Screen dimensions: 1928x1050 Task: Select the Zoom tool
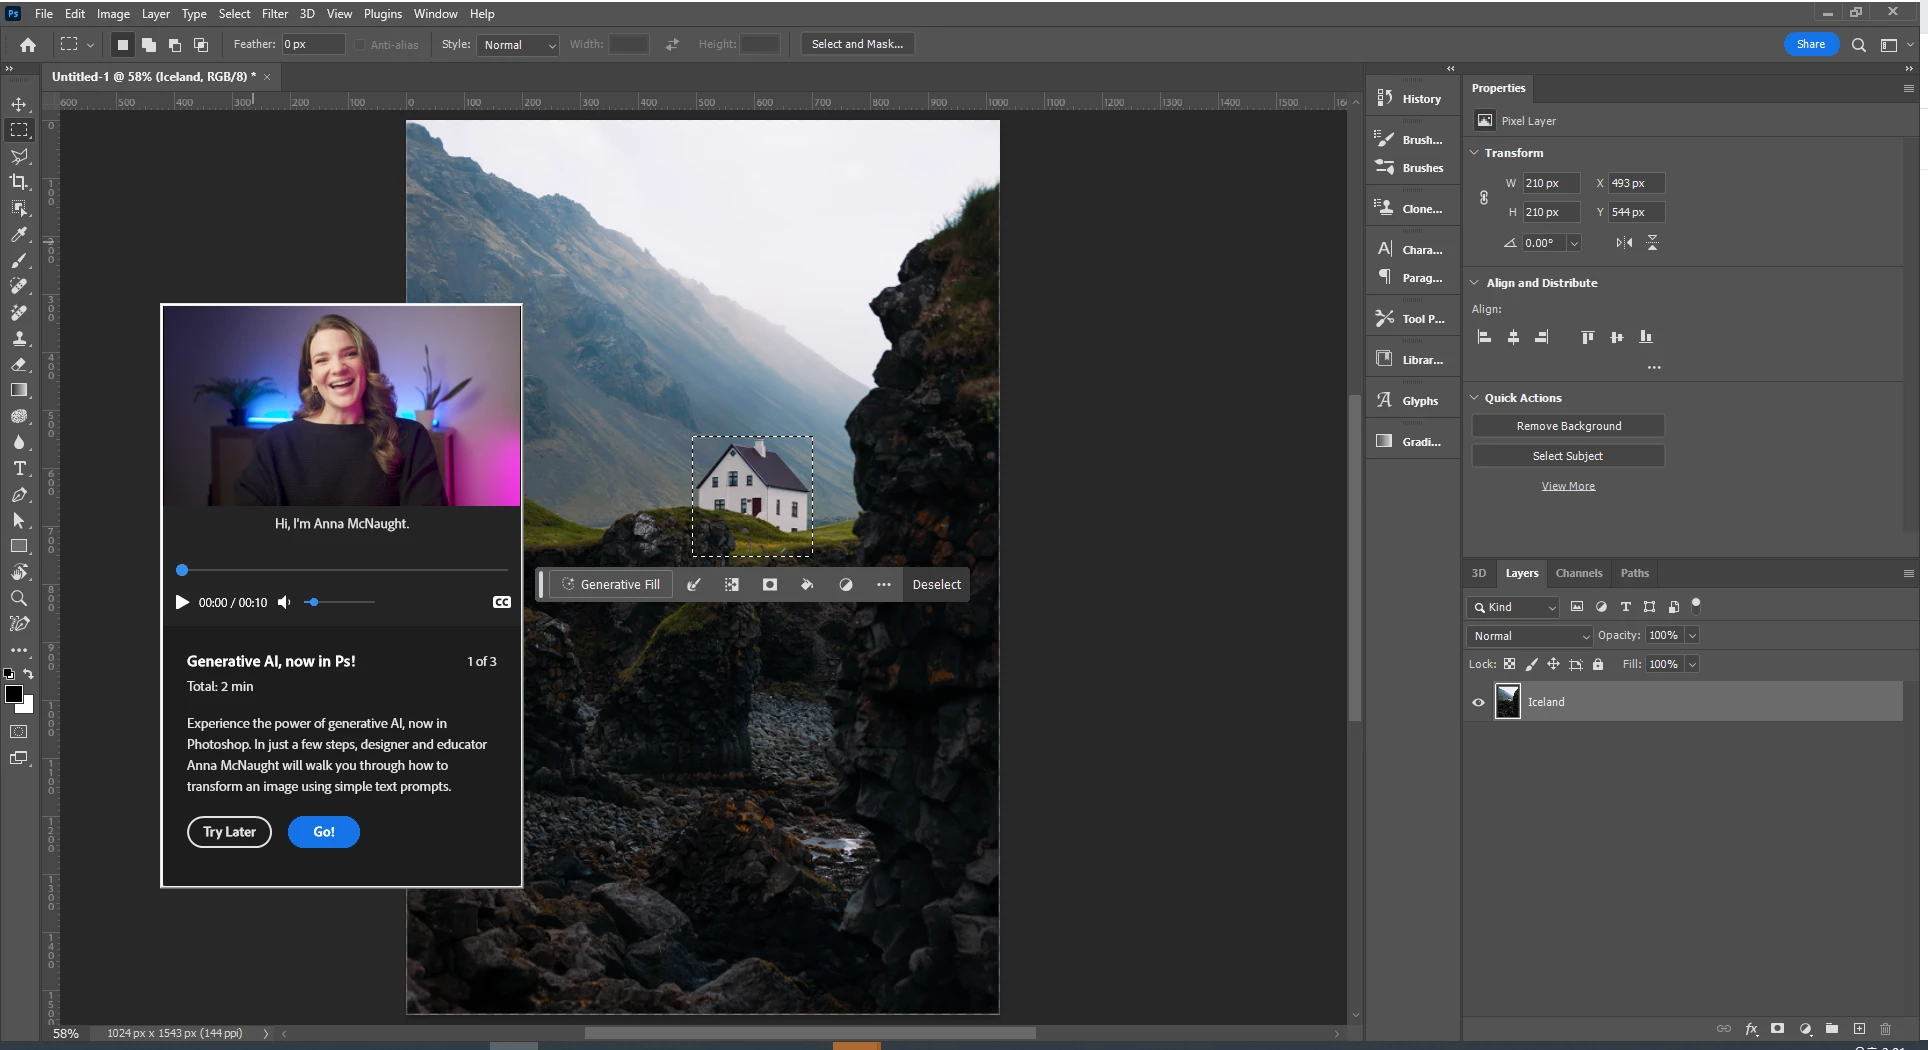[19, 598]
